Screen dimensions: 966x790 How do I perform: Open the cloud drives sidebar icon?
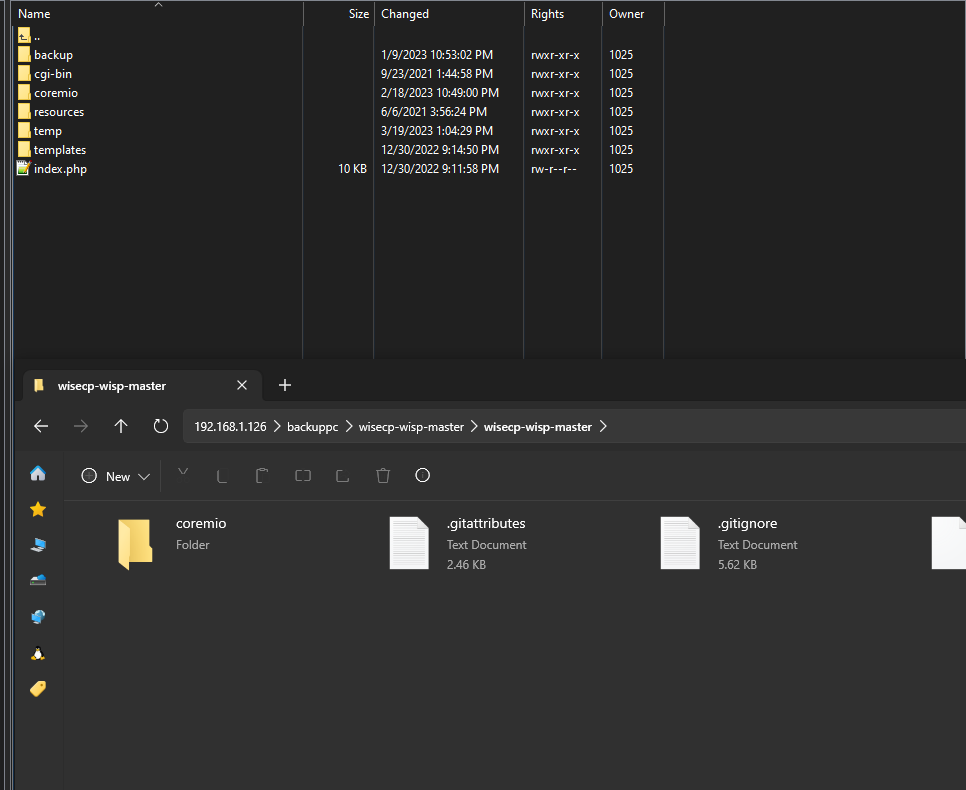[x=38, y=580]
